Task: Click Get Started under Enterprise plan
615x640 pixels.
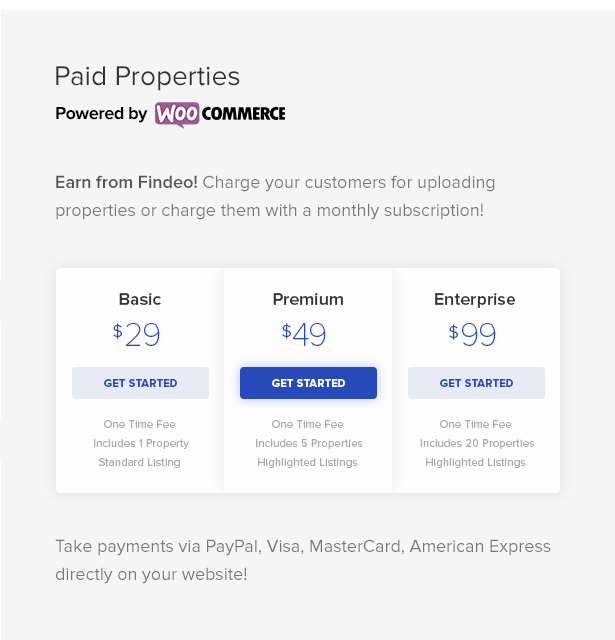Action: point(476,383)
